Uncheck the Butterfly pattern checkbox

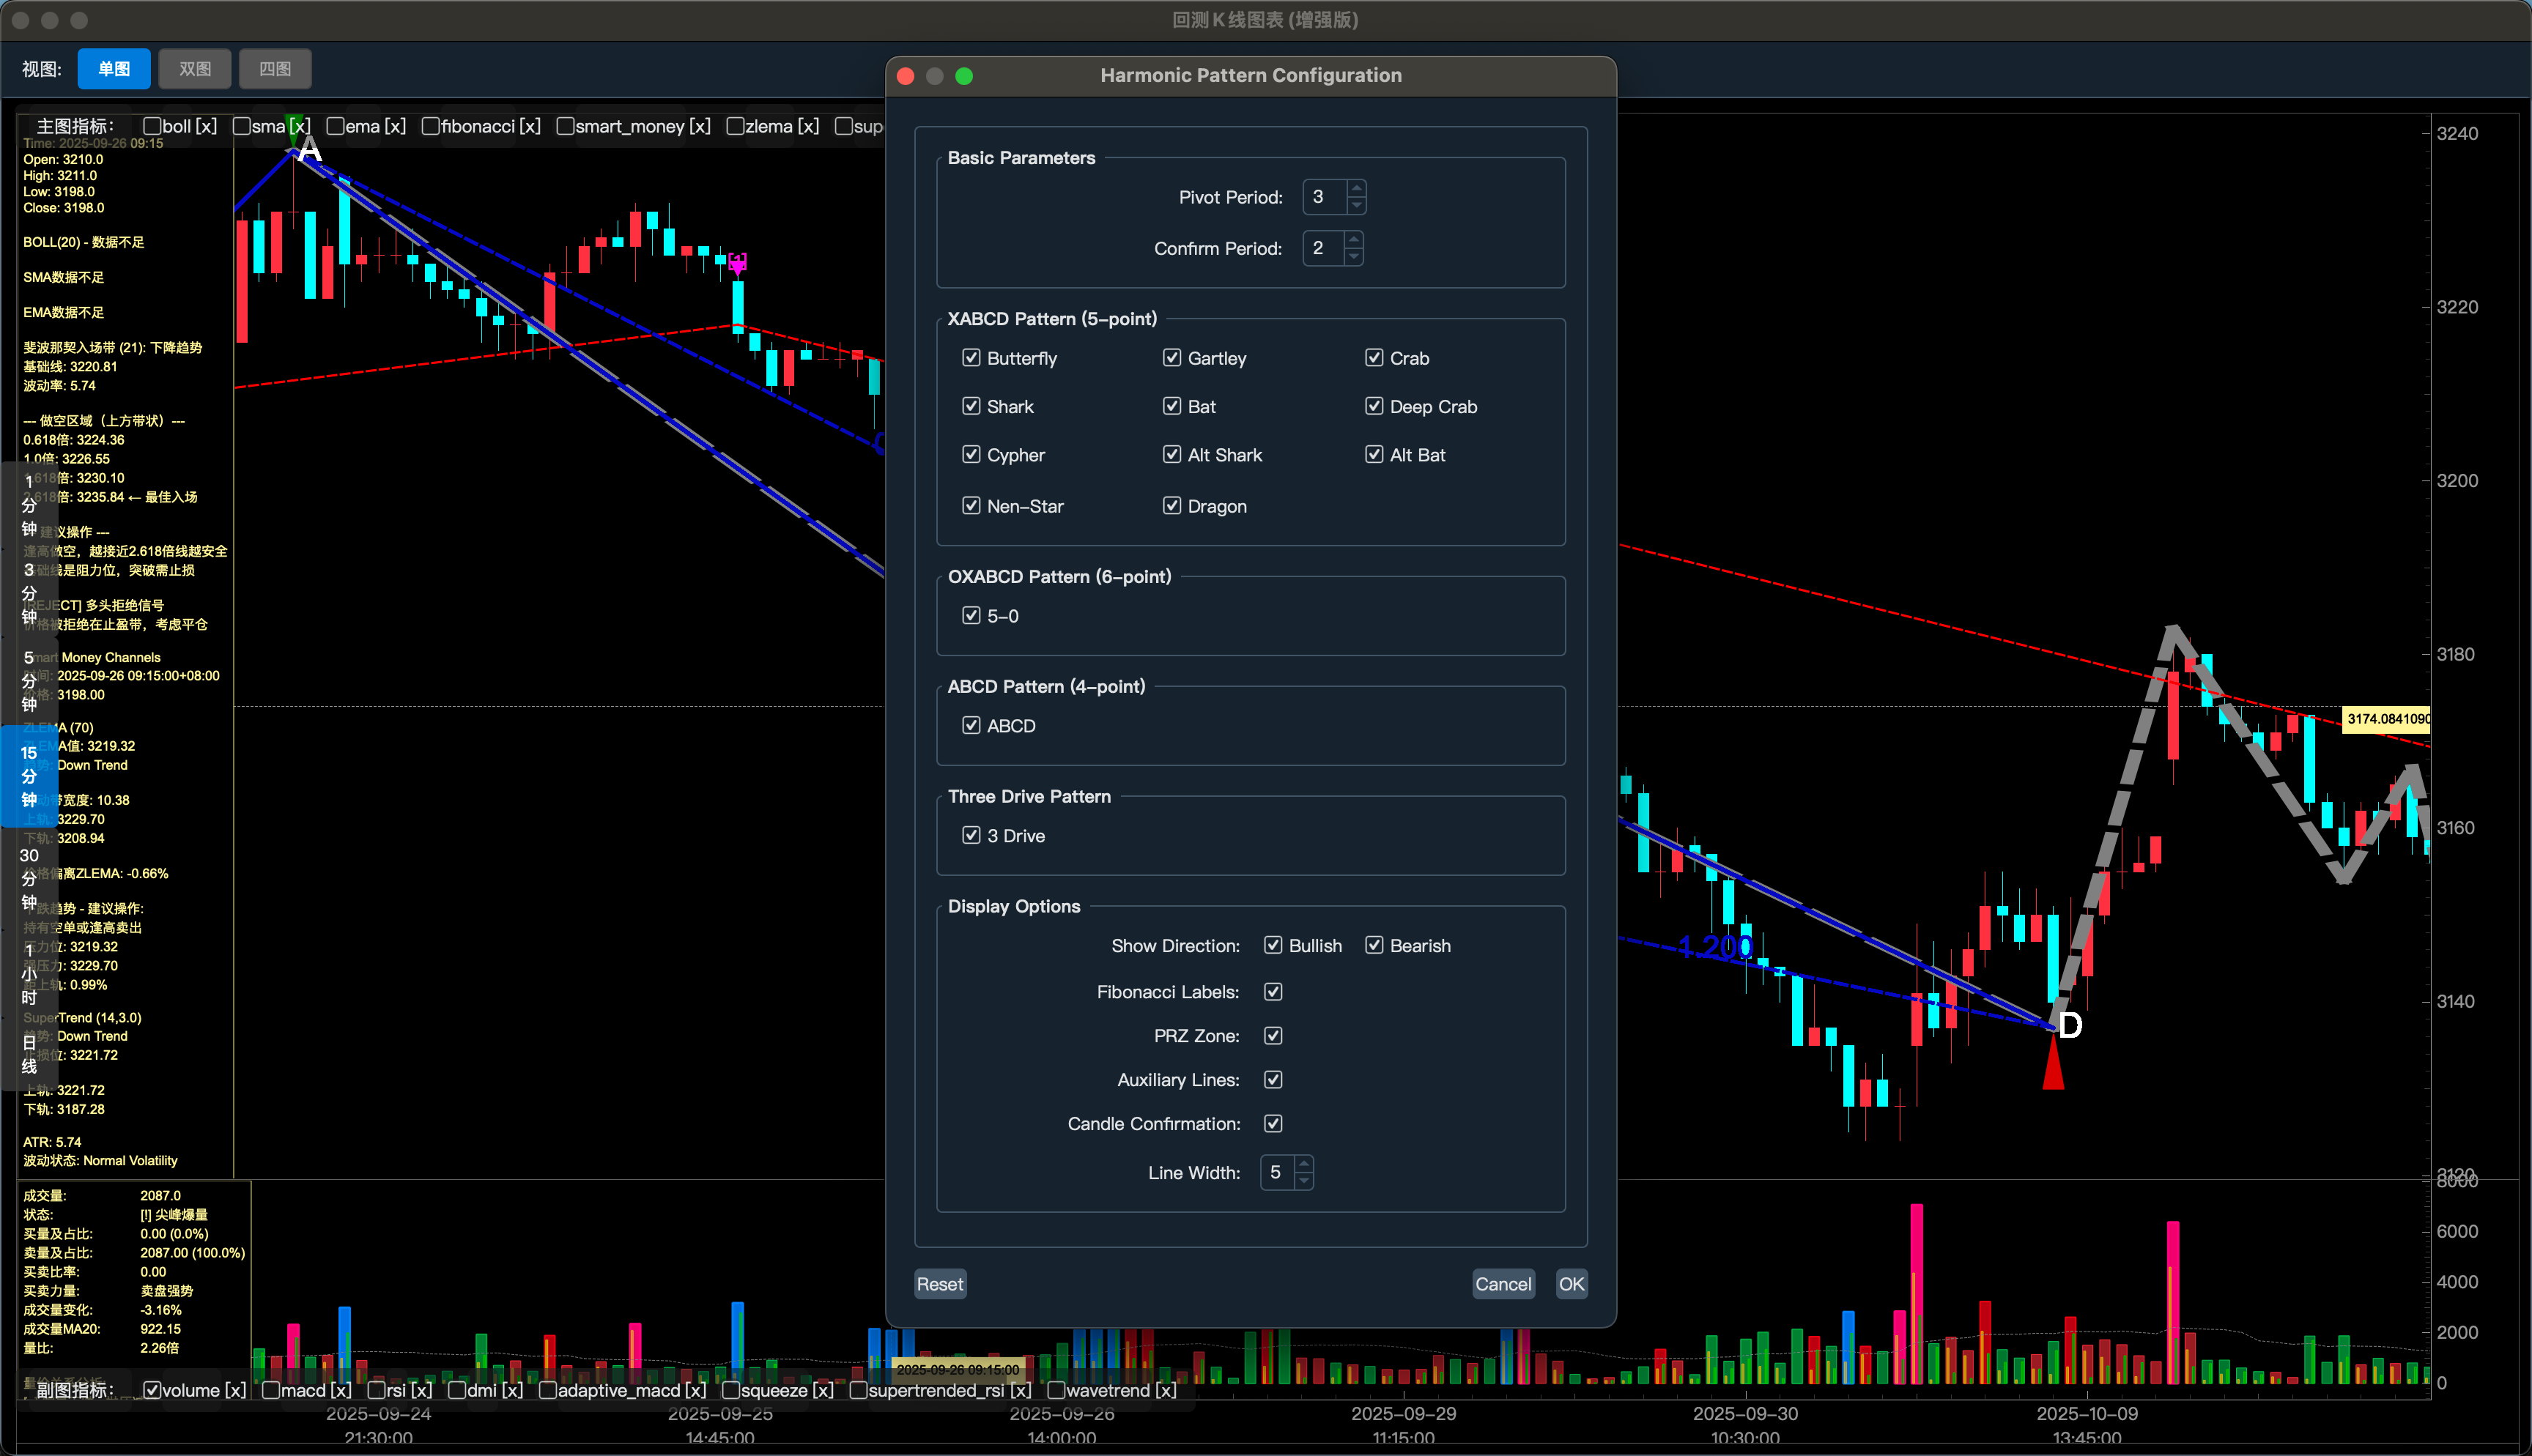[971, 358]
